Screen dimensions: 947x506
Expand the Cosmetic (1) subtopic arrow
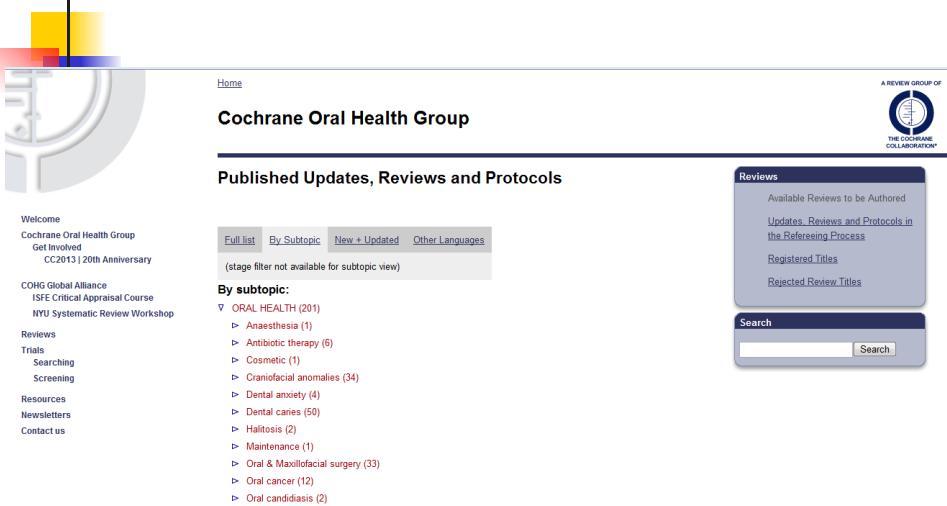pos(236,360)
